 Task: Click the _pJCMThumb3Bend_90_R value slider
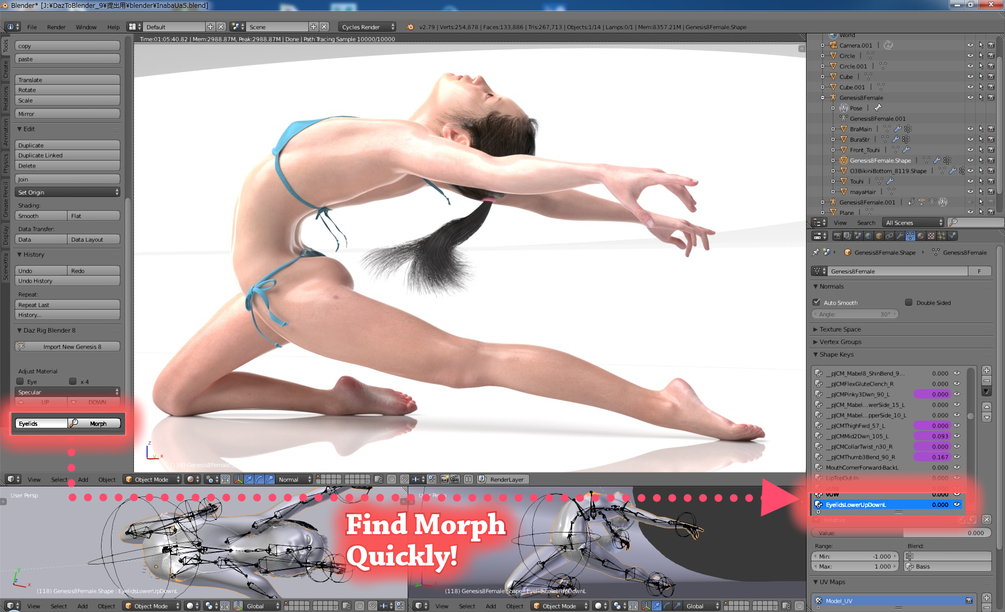tap(933, 457)
